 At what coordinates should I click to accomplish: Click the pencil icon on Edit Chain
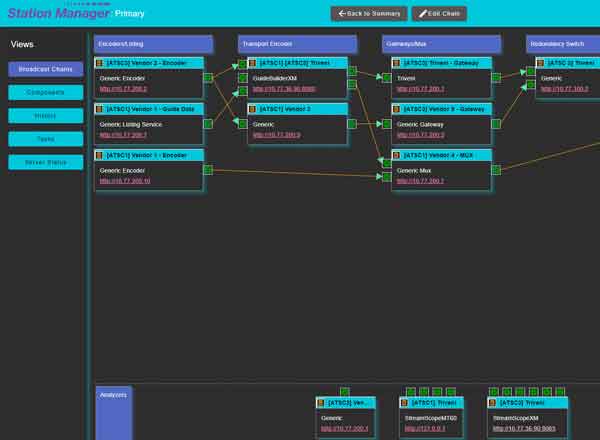(423, 14)
